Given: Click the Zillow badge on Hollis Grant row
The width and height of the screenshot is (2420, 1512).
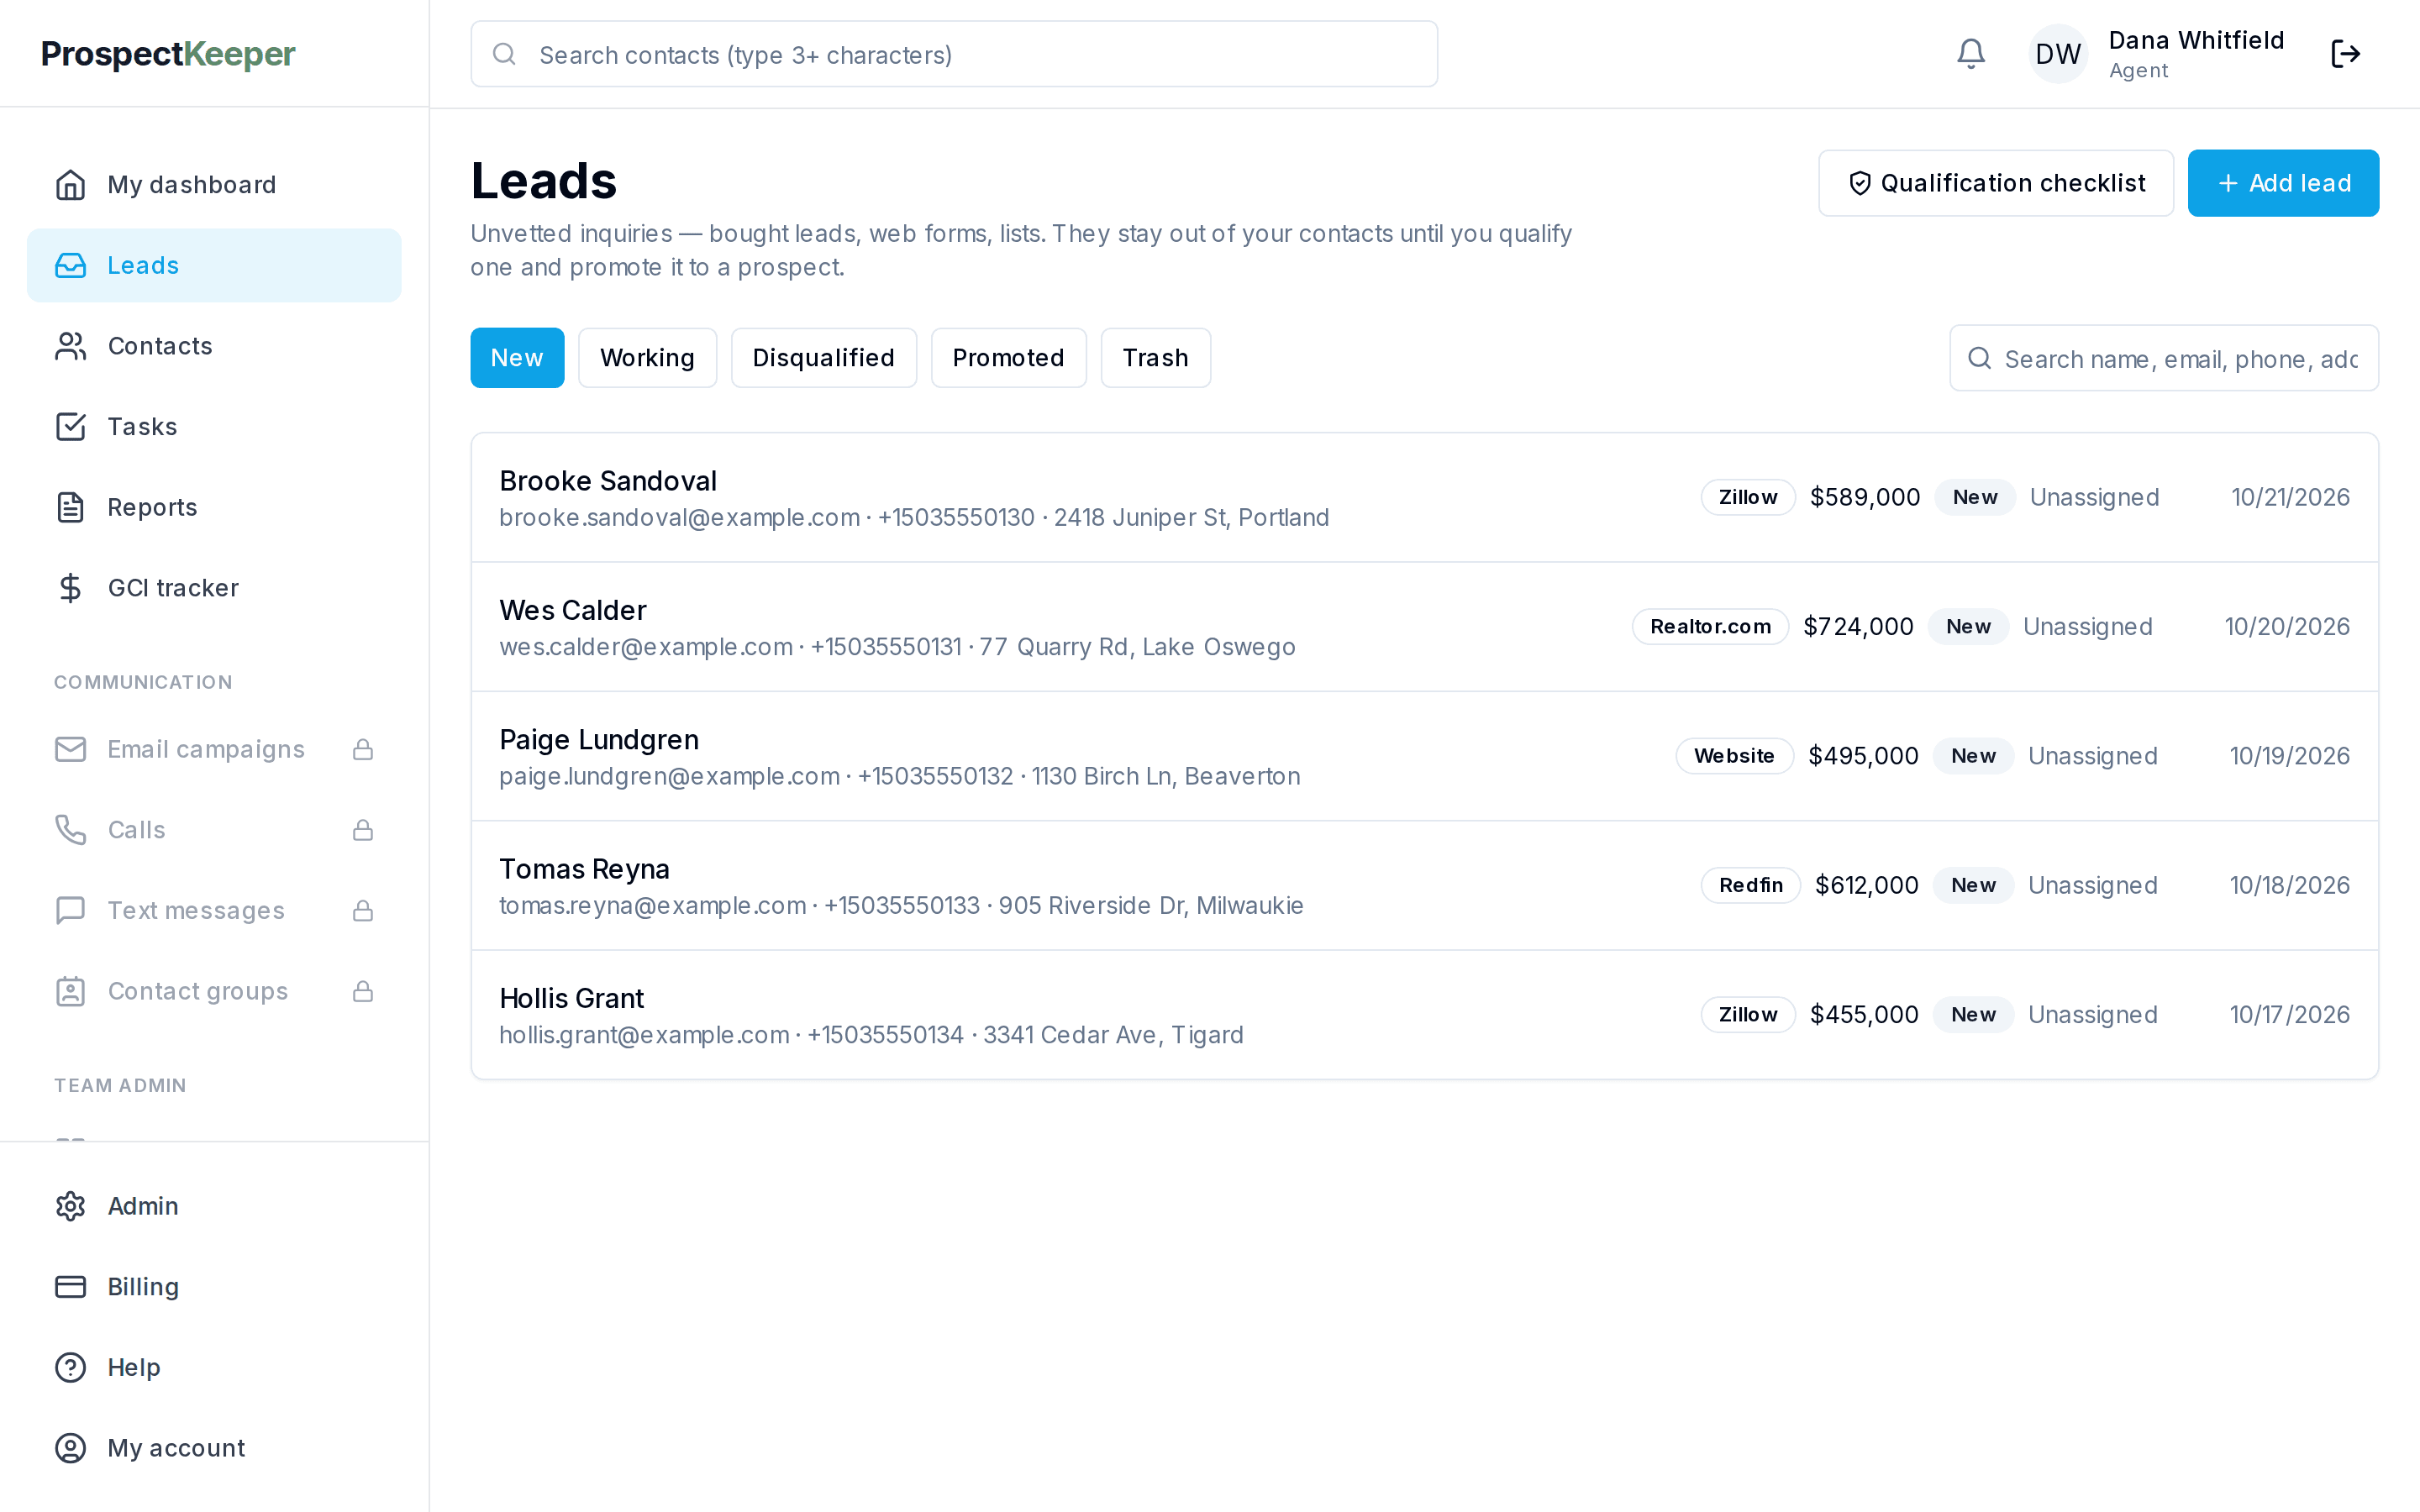Looking at the screenshot, I should (x=1747, y=1015).
